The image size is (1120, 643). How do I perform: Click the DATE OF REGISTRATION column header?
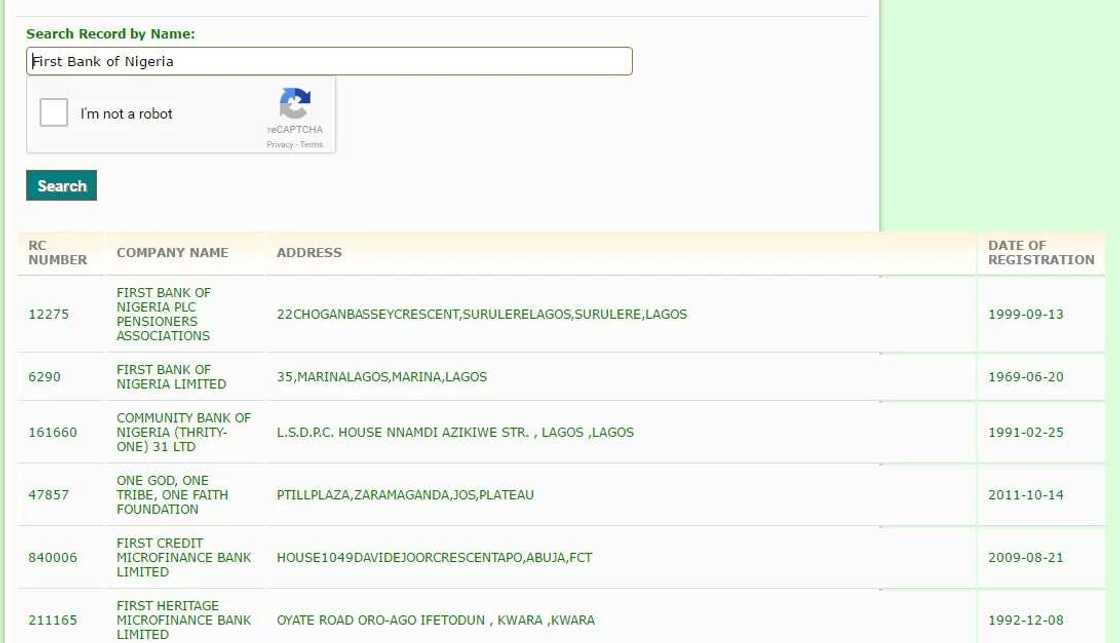coord(1040,252)
